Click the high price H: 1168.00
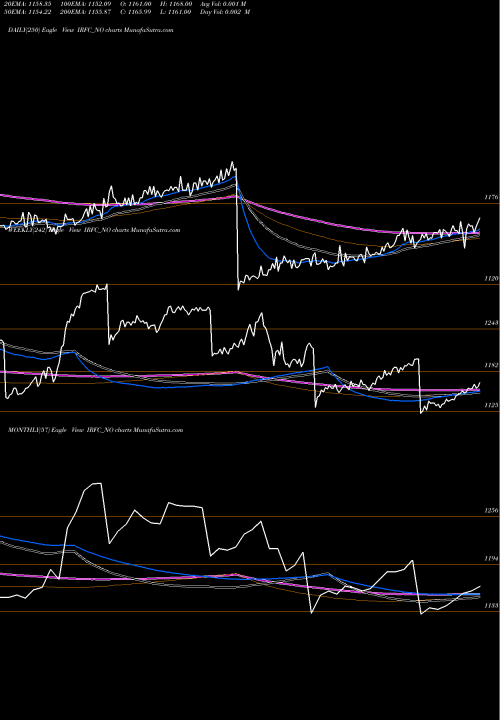Viewport: 500px width, 720px height. pyautogui.click(x=175, y=4)
